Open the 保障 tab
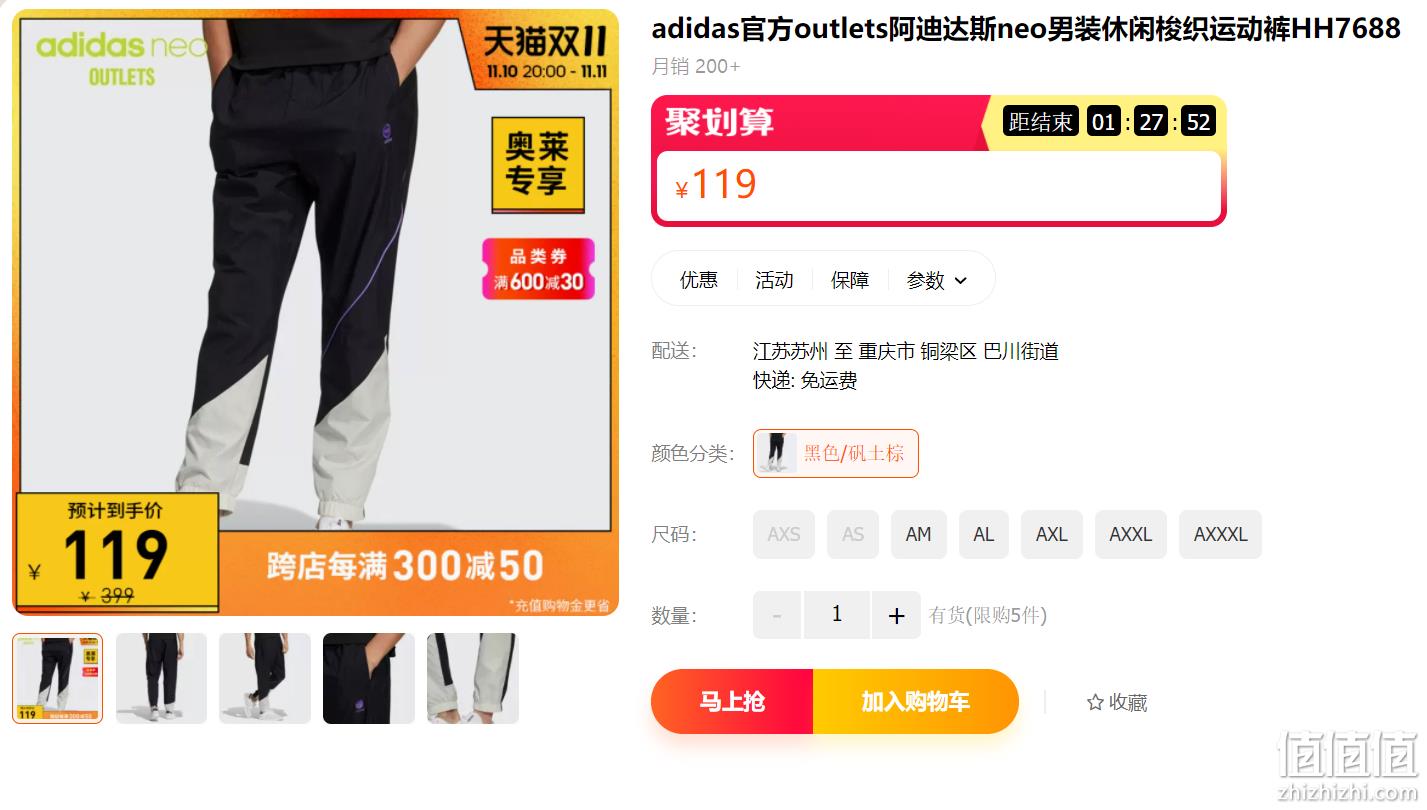 click(x=850, y=280)
